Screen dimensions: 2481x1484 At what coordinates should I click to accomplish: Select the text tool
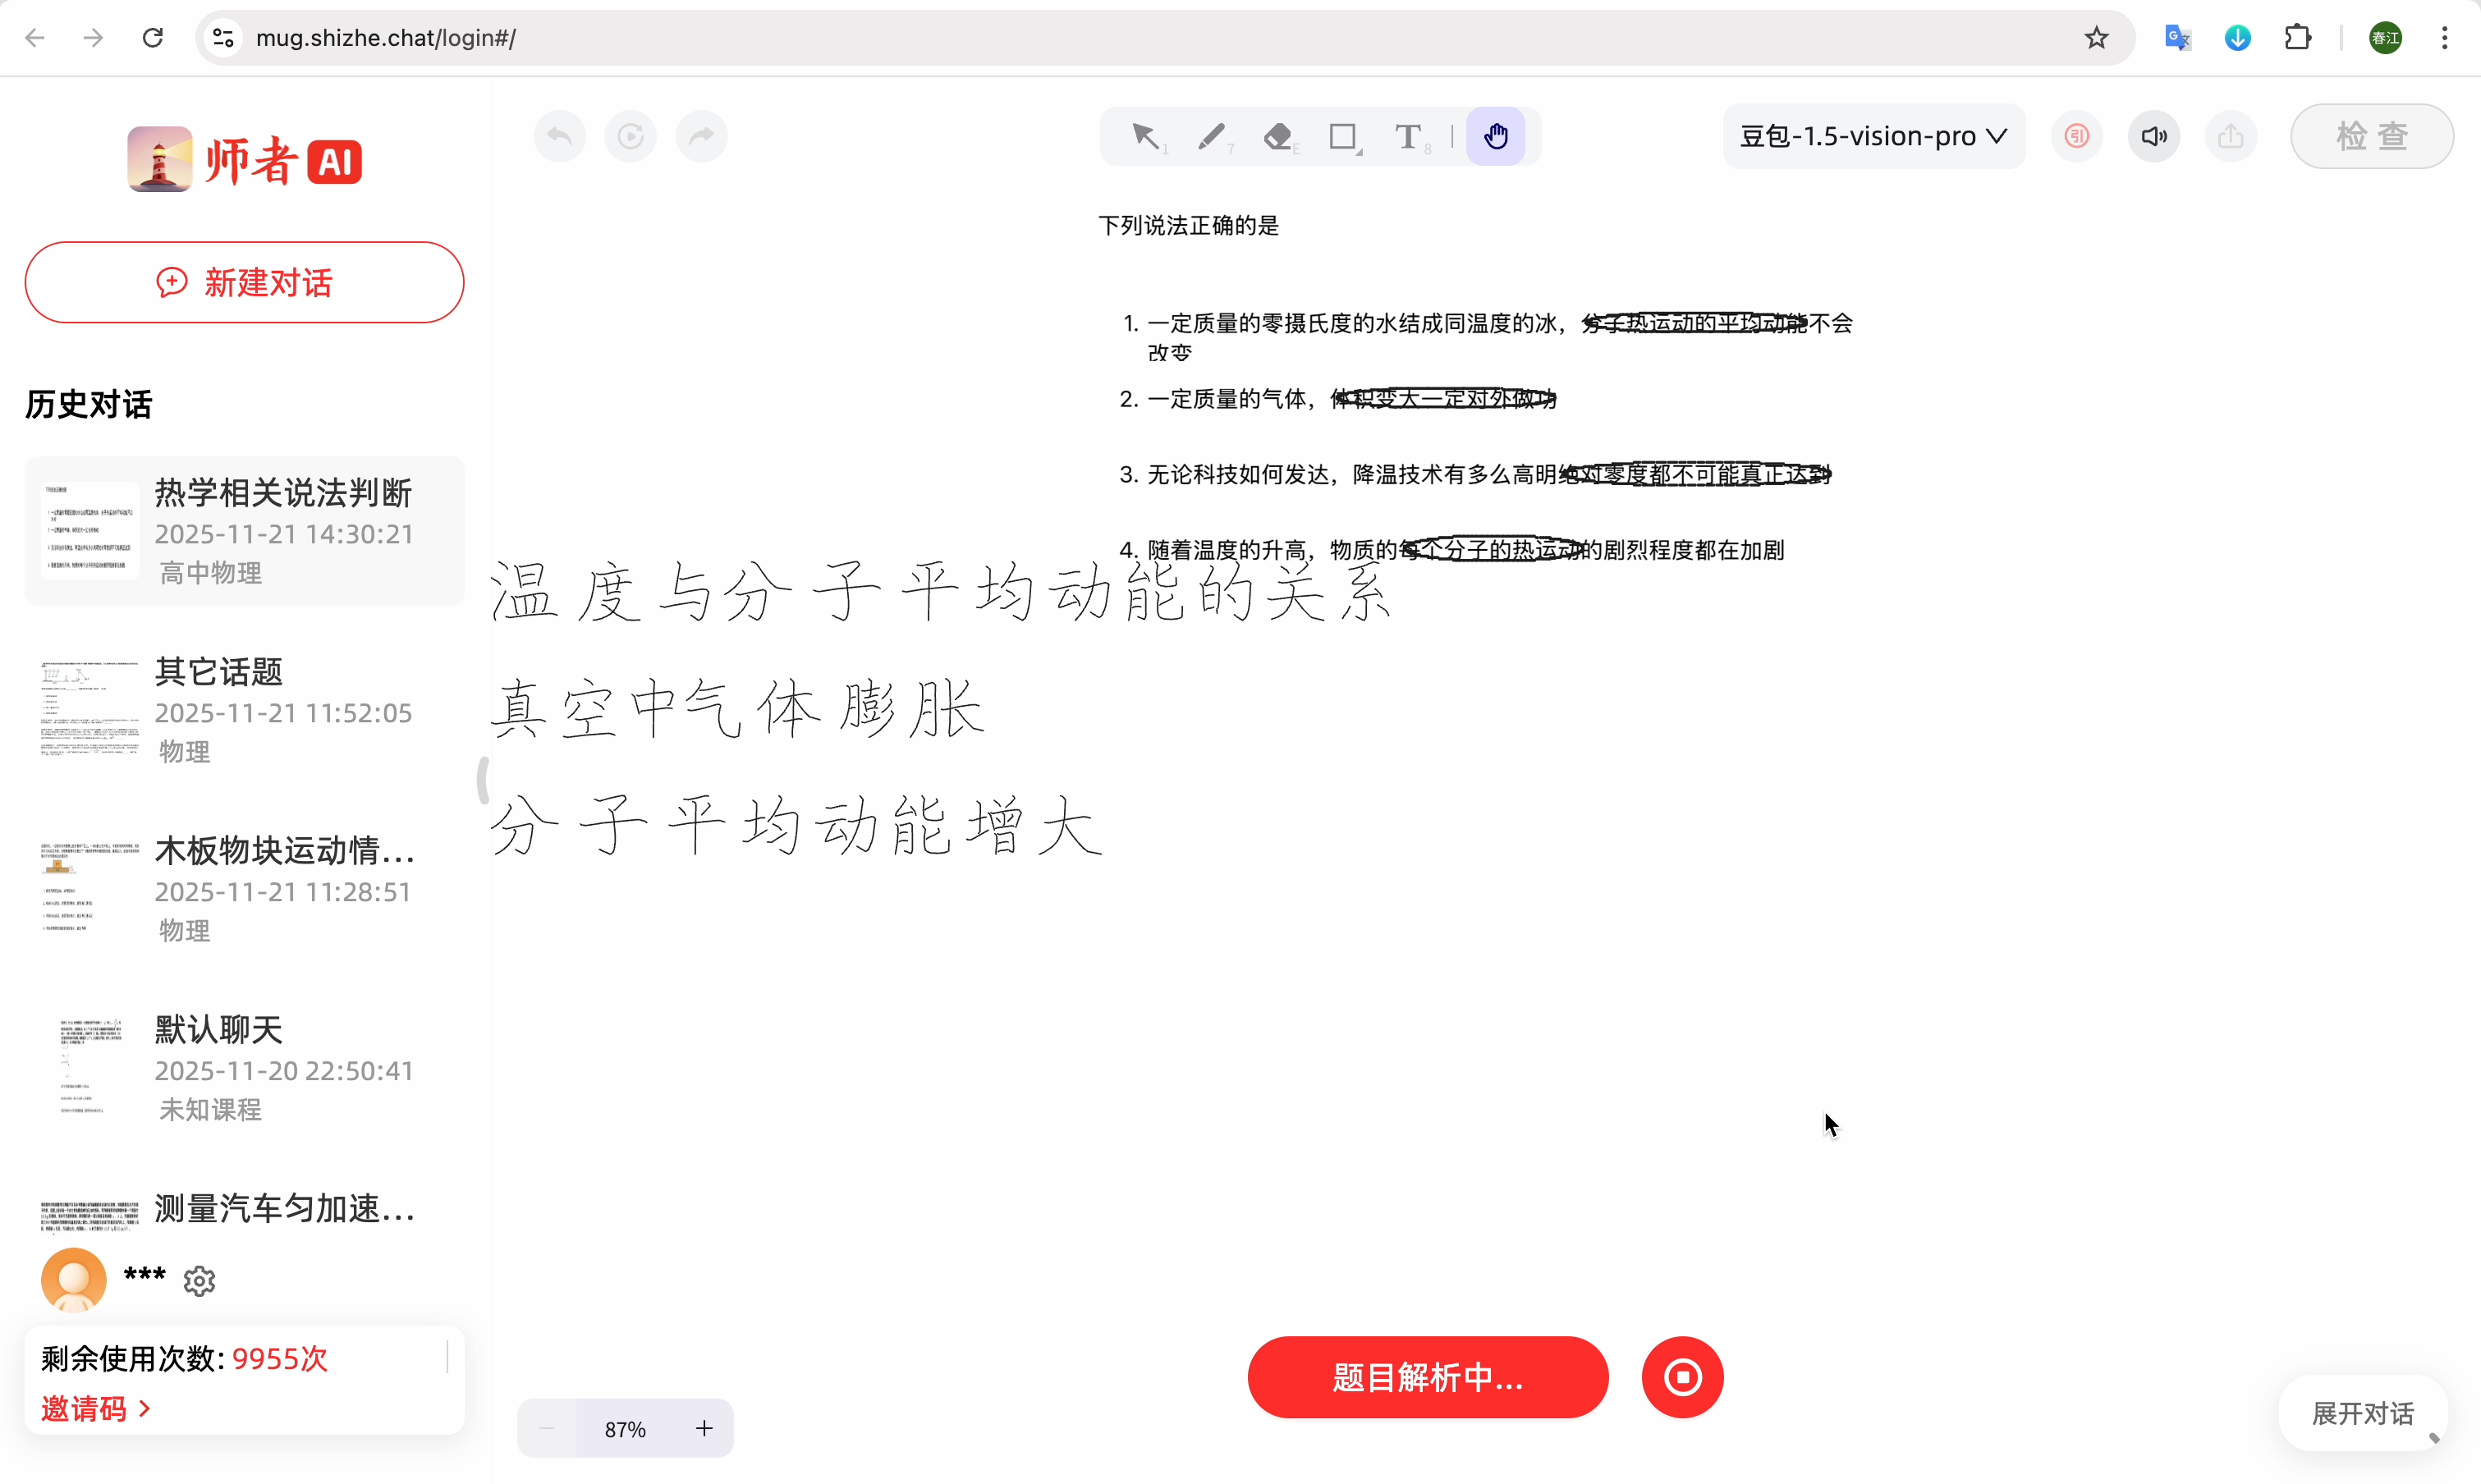(1408, 136)
